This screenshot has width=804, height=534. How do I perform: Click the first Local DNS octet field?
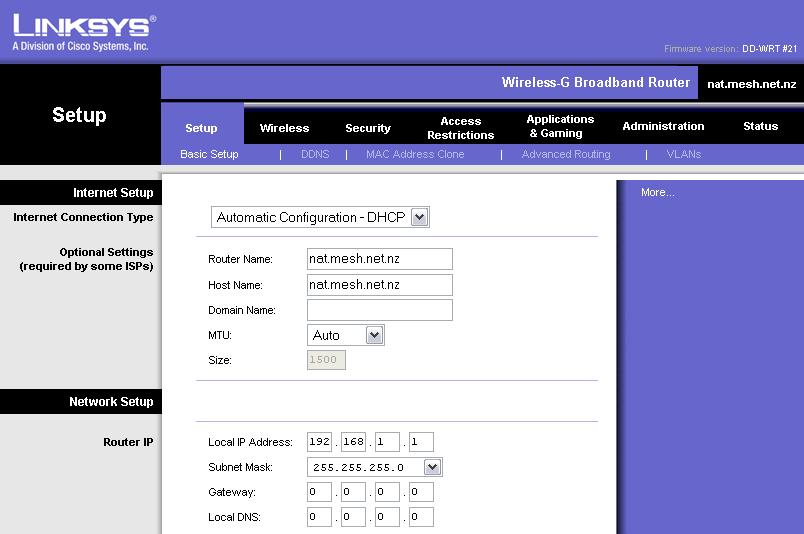coord(319,517)
